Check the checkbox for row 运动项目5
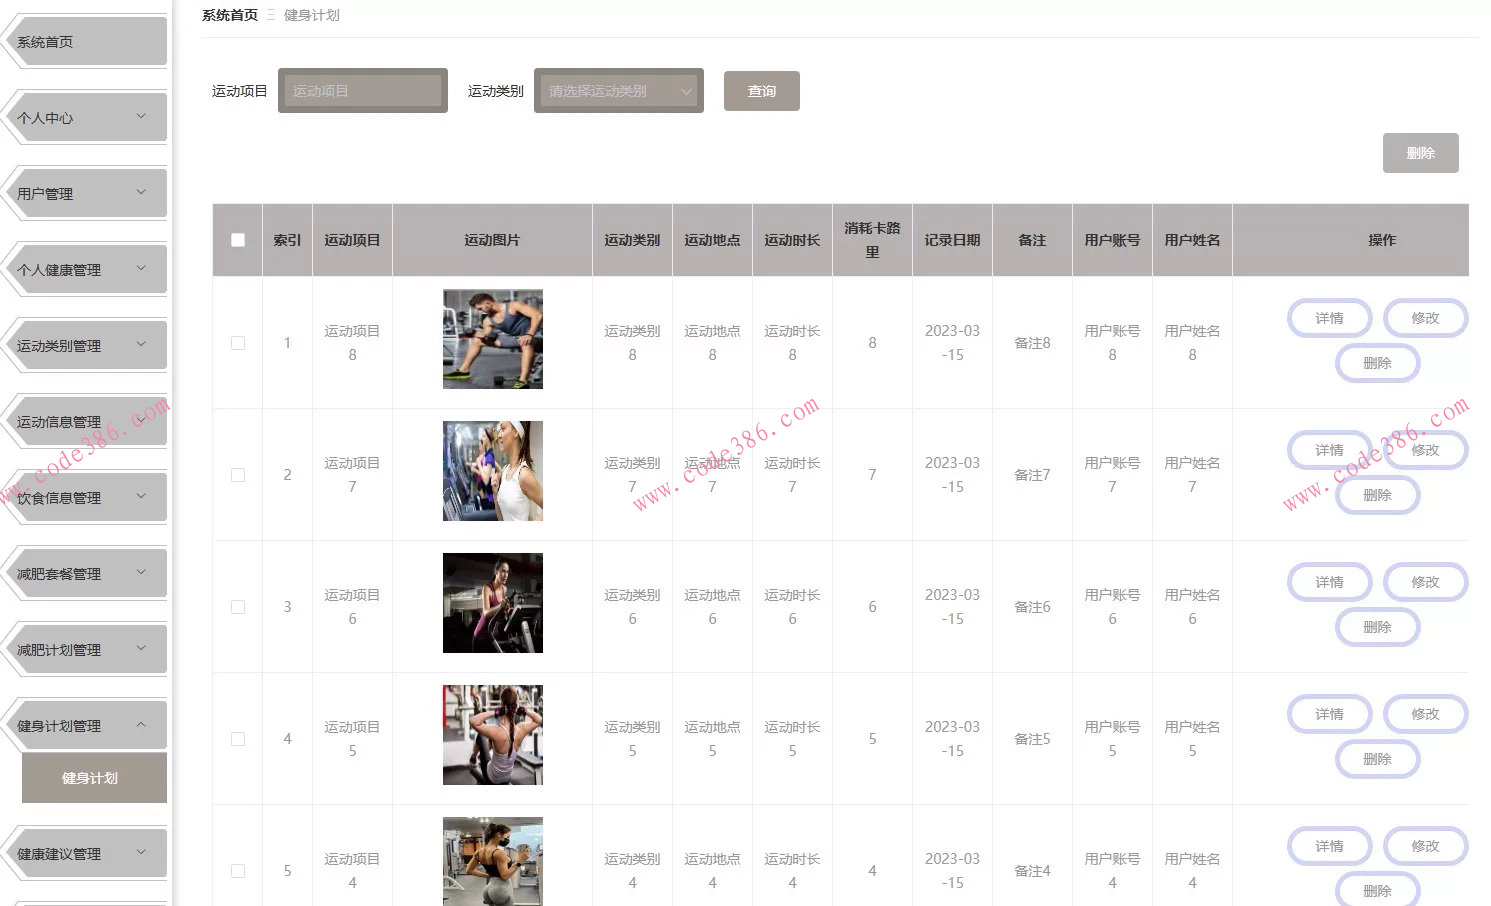 [x=238, y=739]
